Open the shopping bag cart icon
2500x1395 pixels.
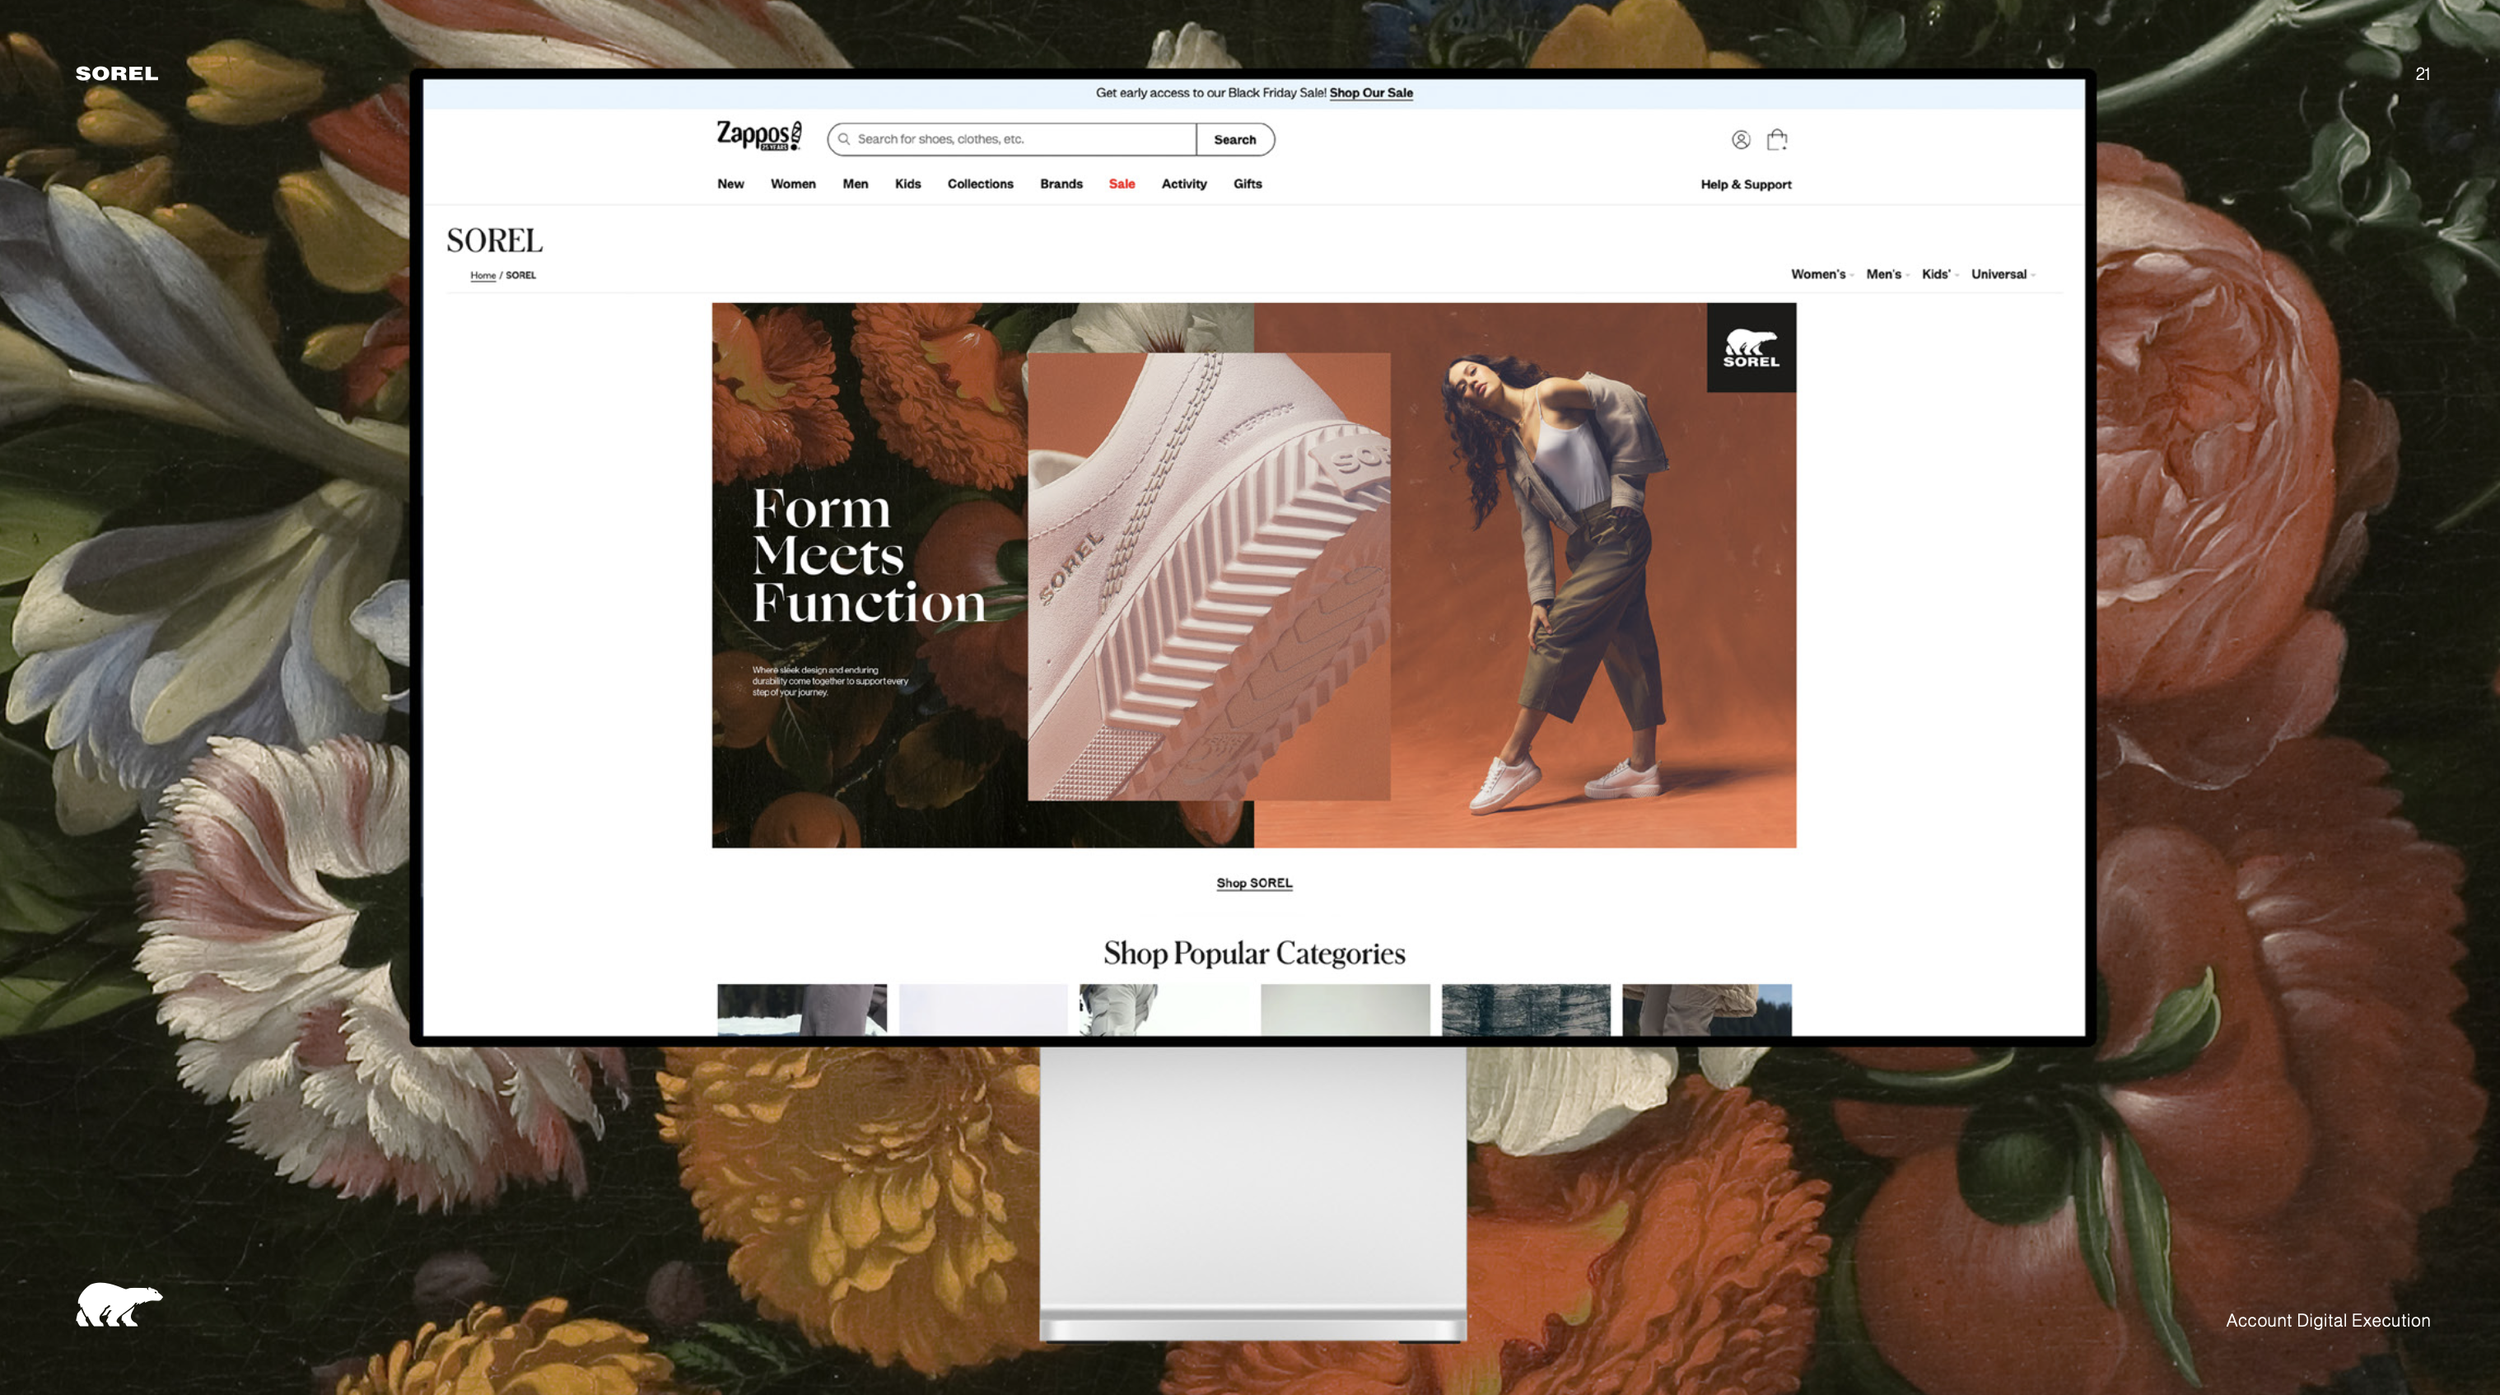(1777, 139)
